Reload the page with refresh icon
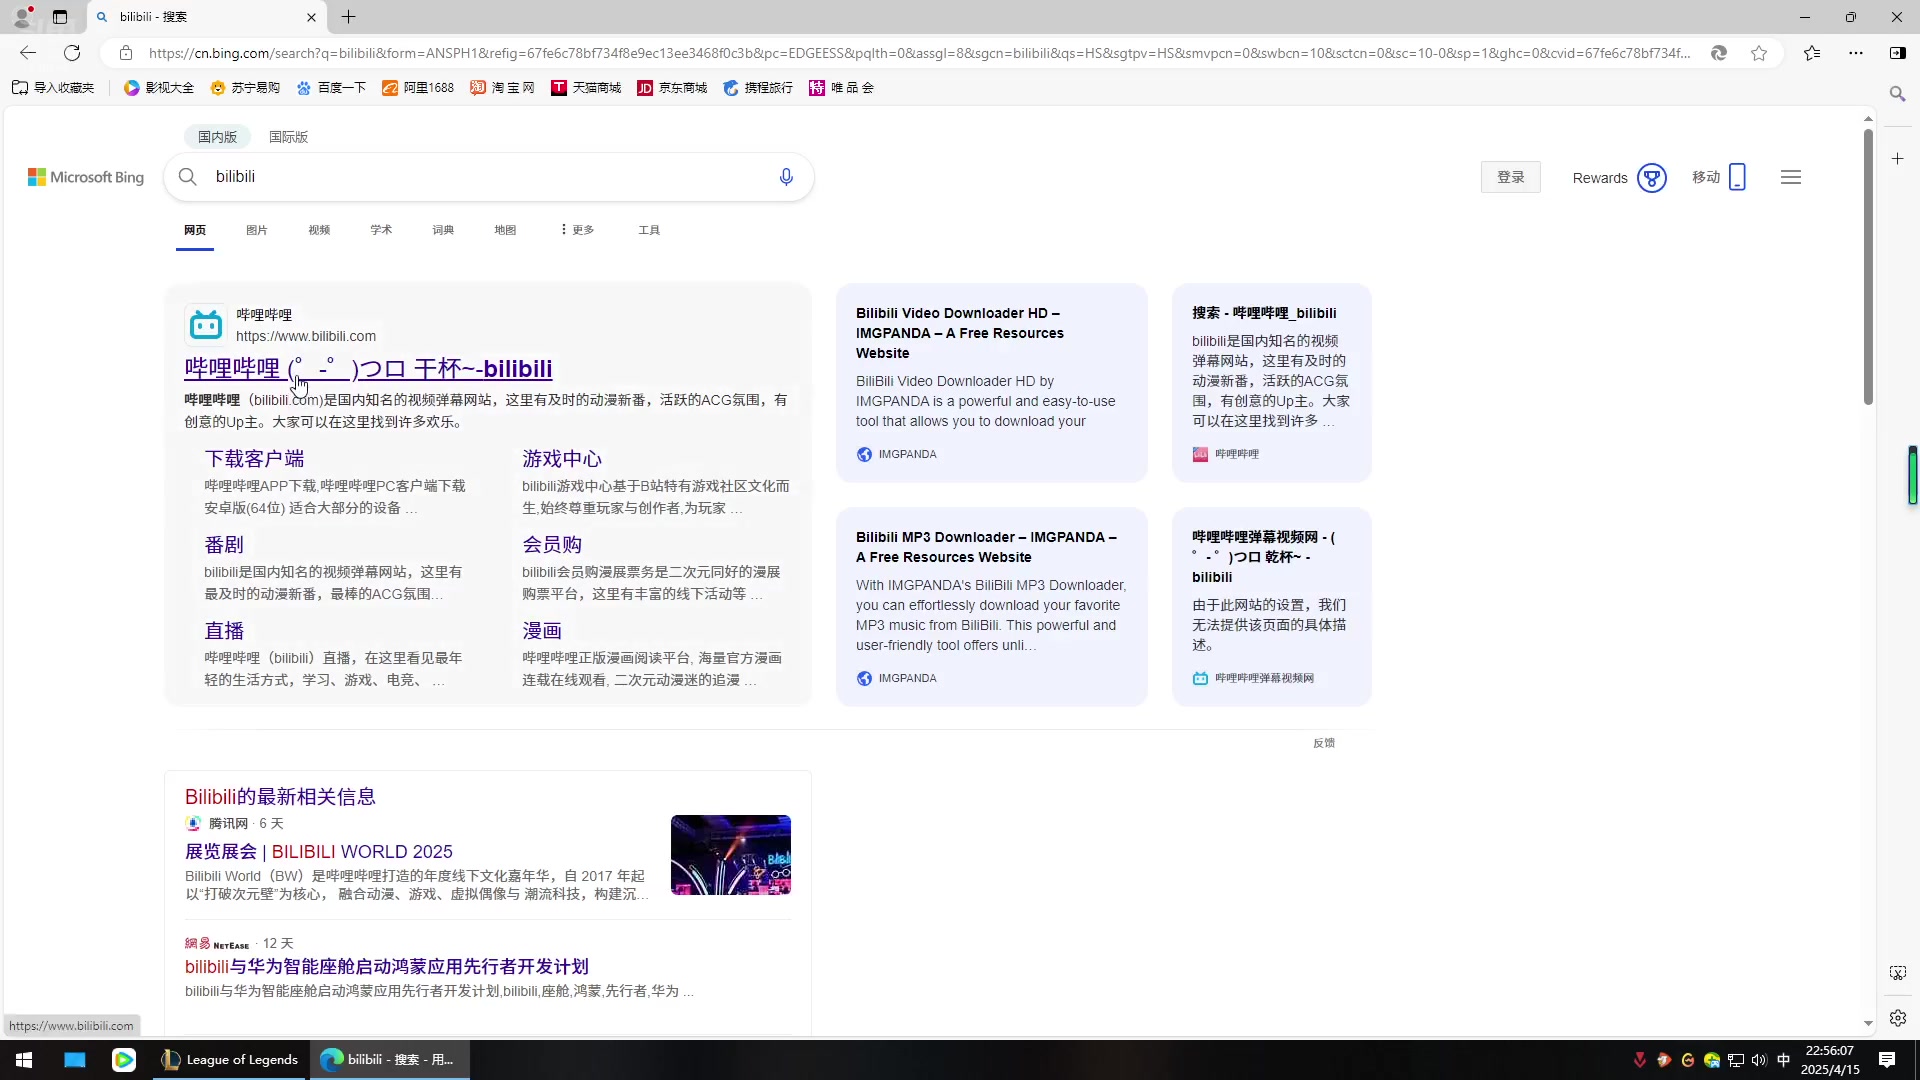Screen dimensions: 1920x1080 pos(72,53)
